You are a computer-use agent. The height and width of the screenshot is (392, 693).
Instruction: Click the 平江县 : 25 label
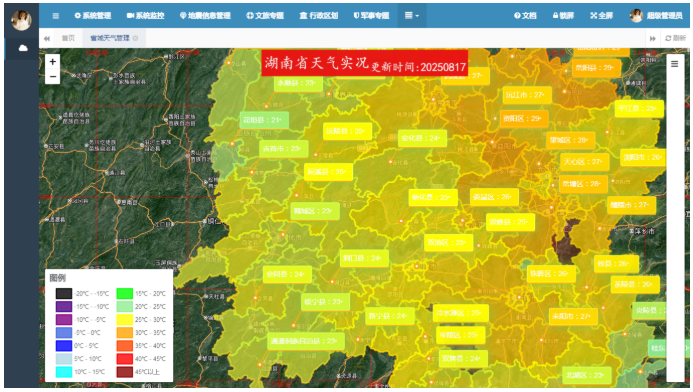[x=639, y=109]
